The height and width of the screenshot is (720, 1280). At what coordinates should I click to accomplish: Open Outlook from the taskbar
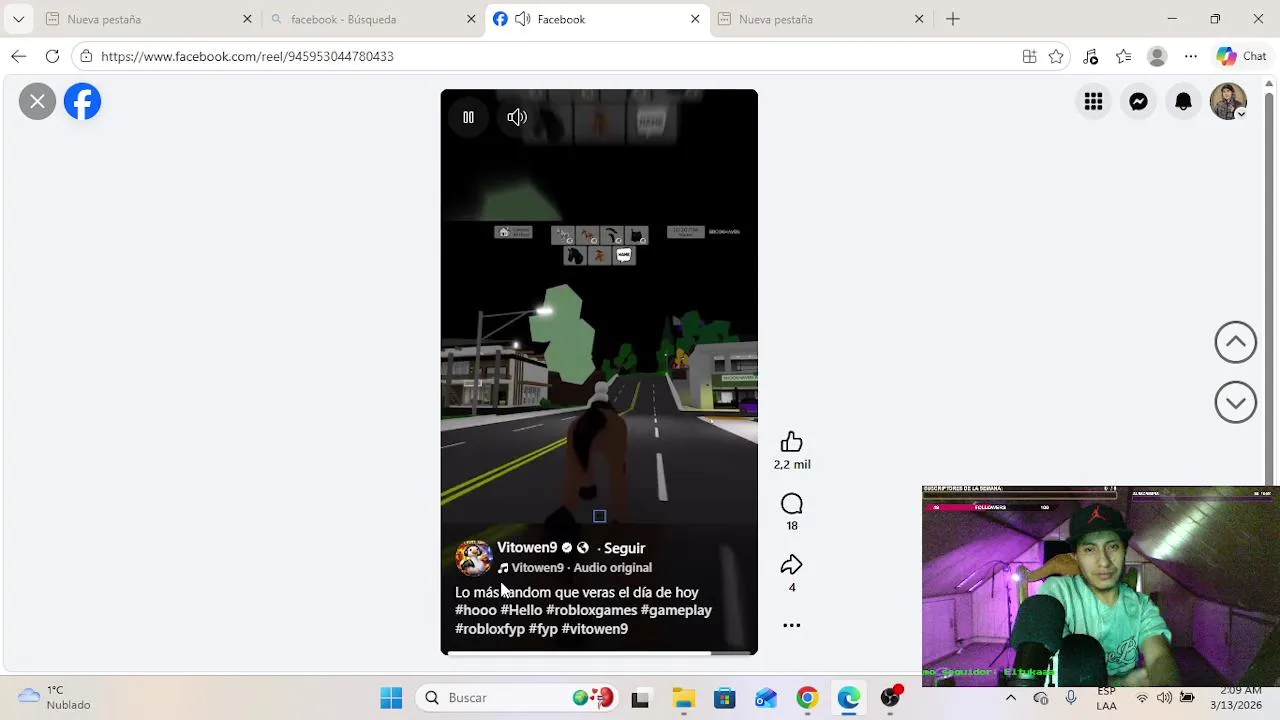(766, 698)
